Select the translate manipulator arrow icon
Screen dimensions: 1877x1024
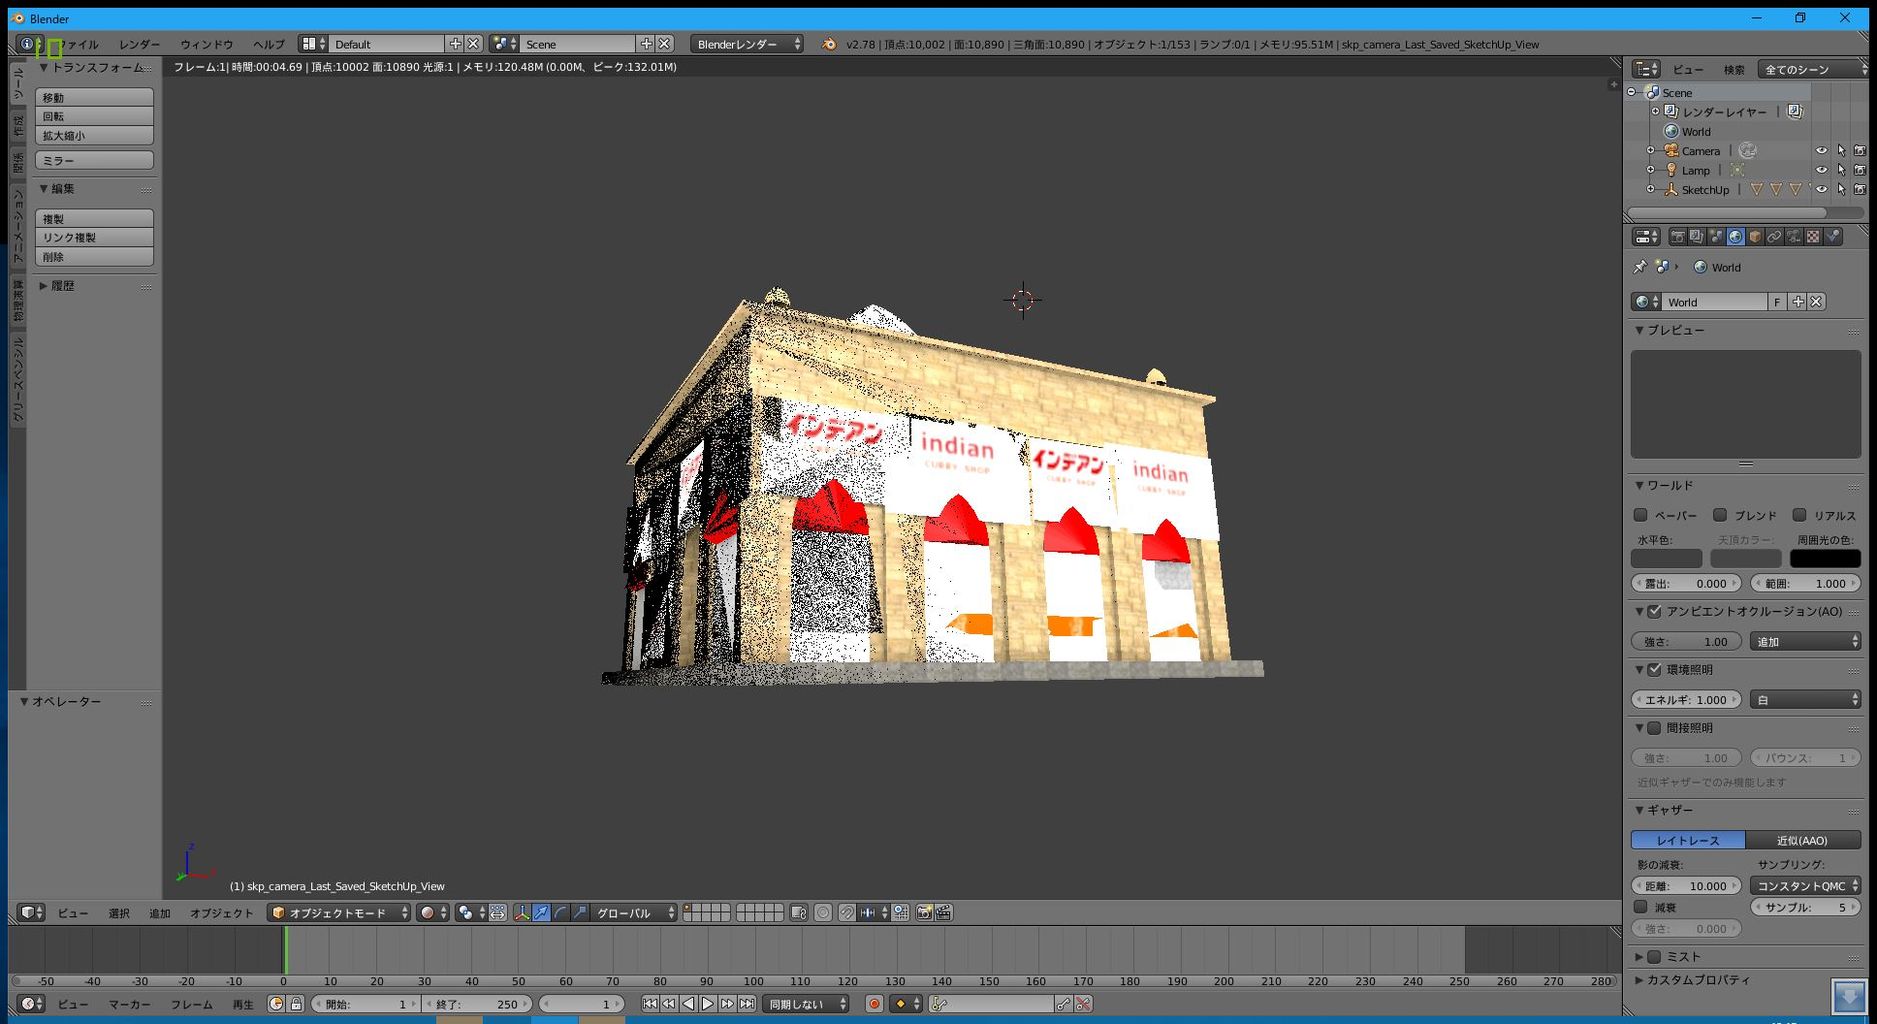click(x=541, y=913)
